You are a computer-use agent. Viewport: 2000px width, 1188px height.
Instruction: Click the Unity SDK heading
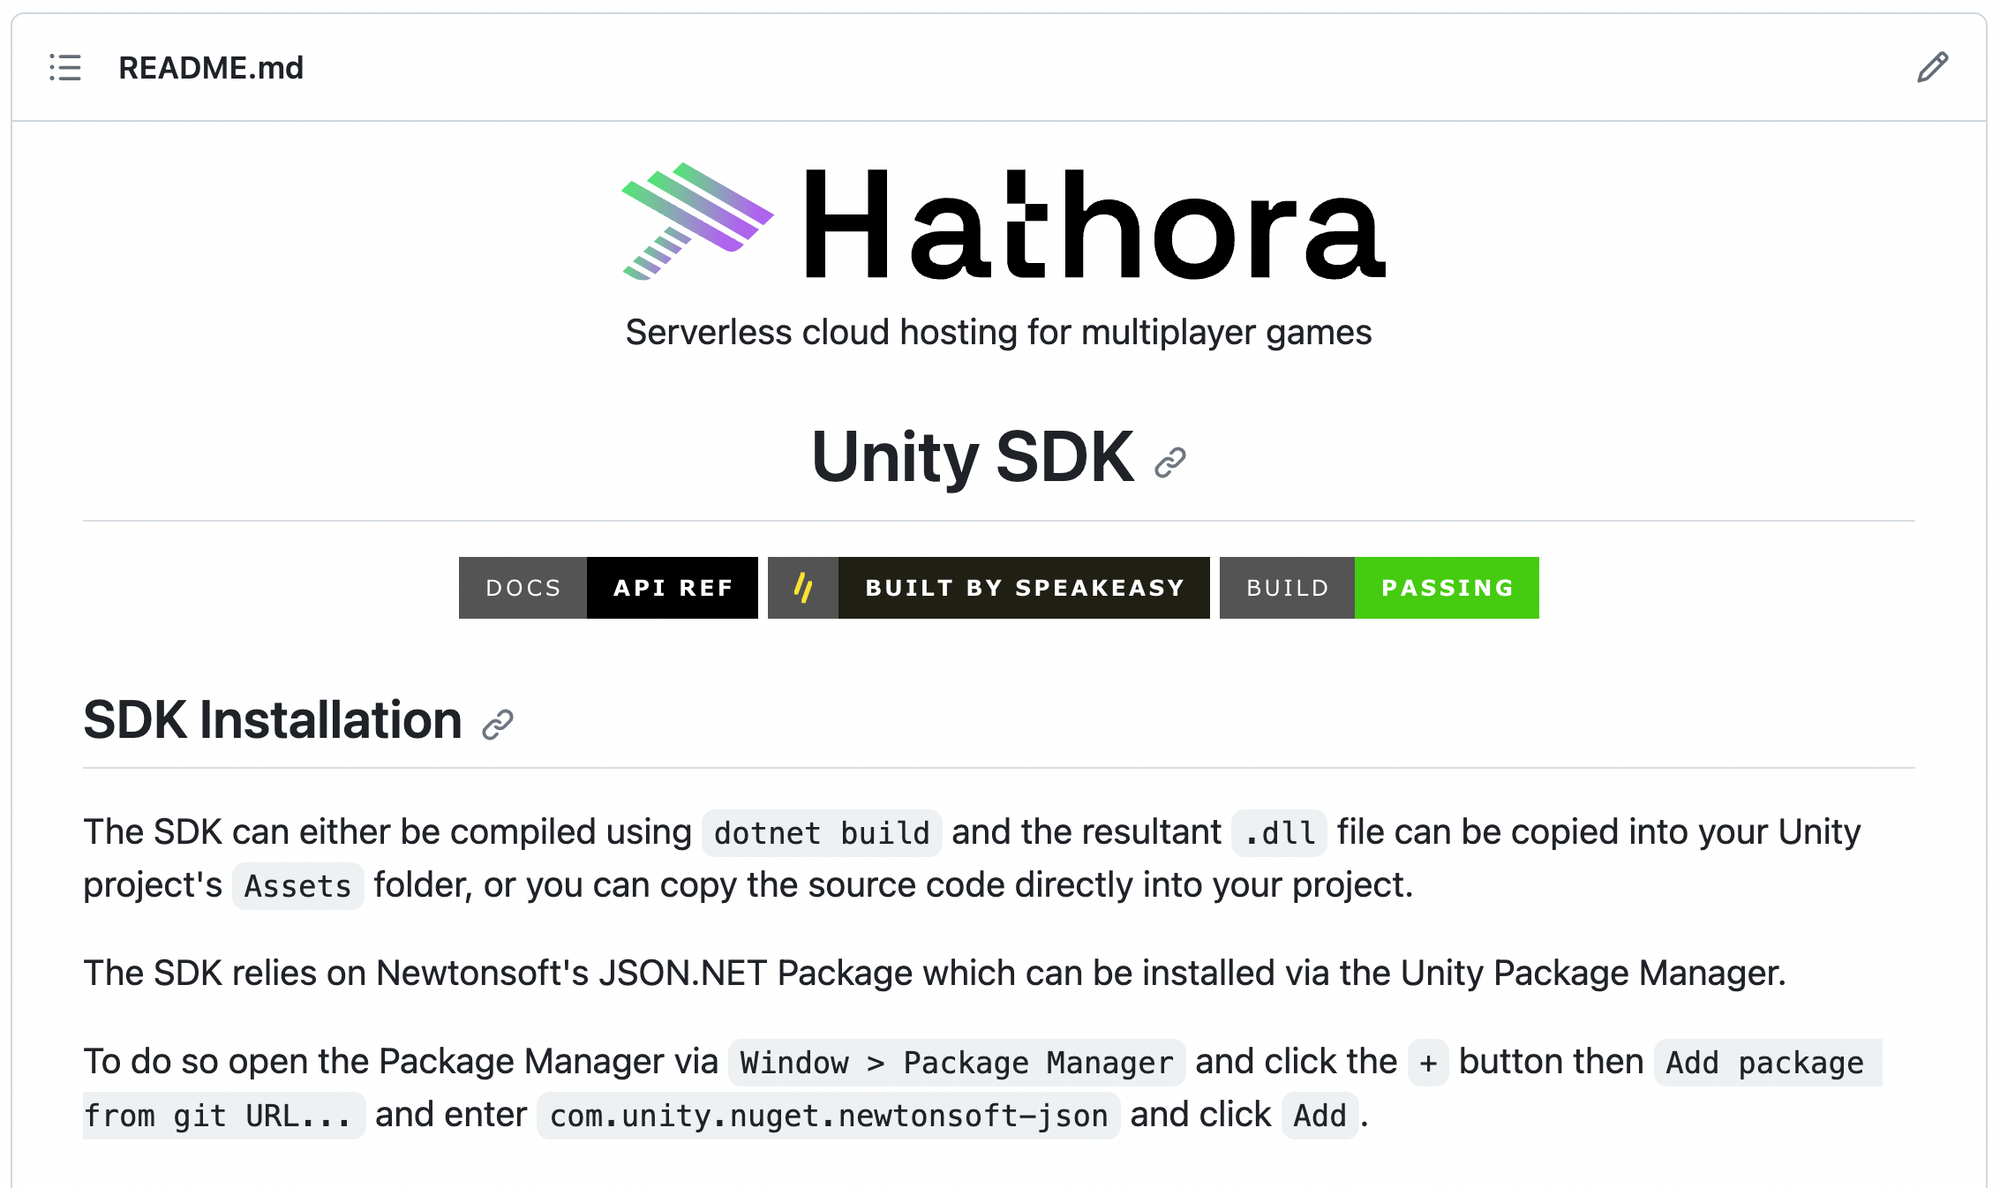pos(972,457)
